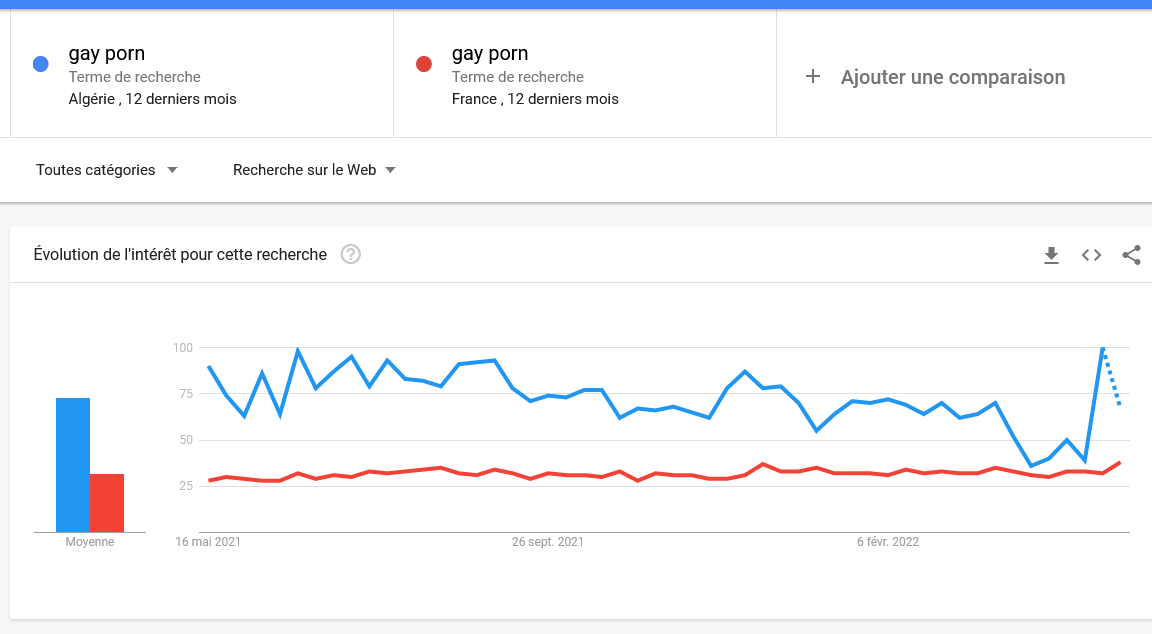This screenshot has width=1152, height=634.
Task: Open the embed code icon
Action: point(1091,255)
